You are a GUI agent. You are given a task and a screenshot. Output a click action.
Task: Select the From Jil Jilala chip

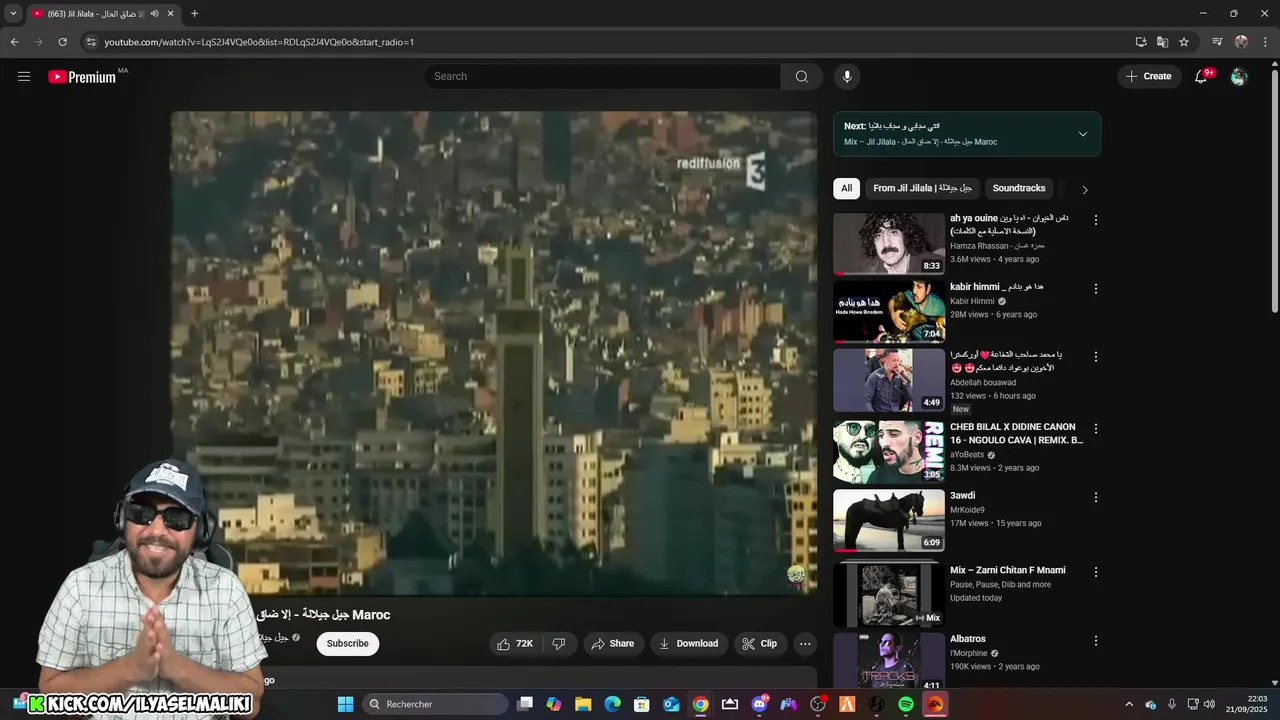[x=923, y=188]
